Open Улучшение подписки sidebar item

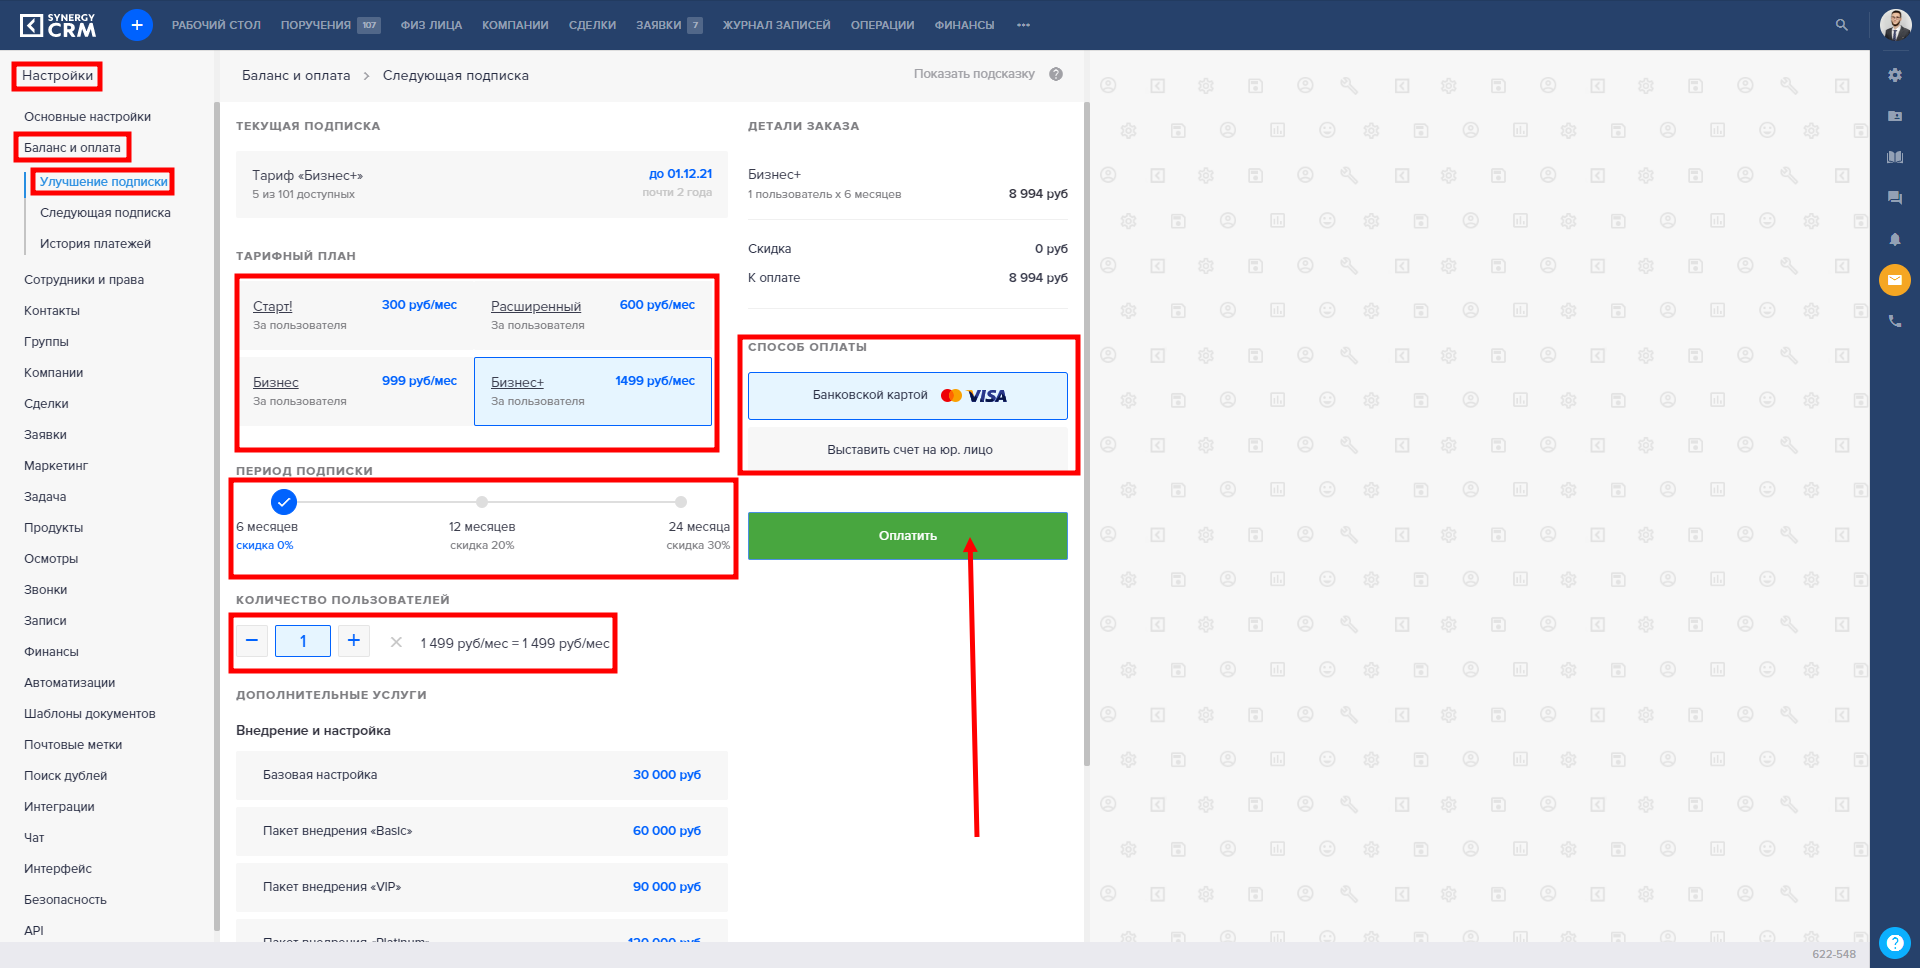(104, 182)
